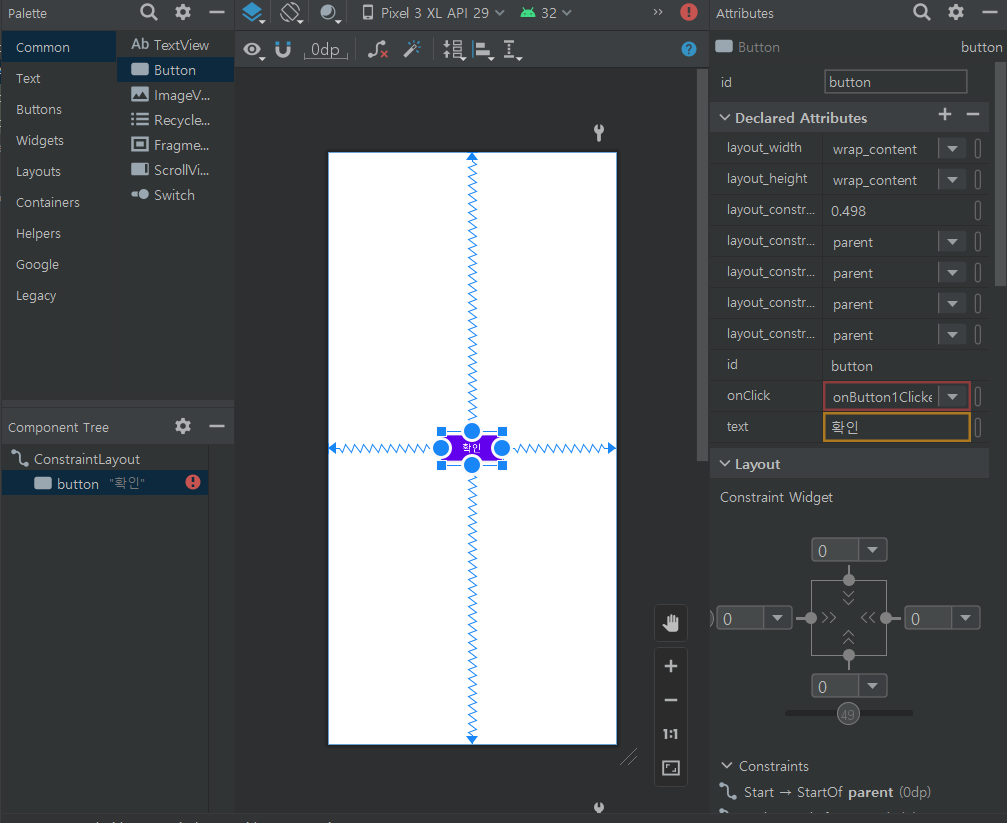The image size is (1007, 823).
Task: Open Palette settings gear
Action: coord(183,12)
